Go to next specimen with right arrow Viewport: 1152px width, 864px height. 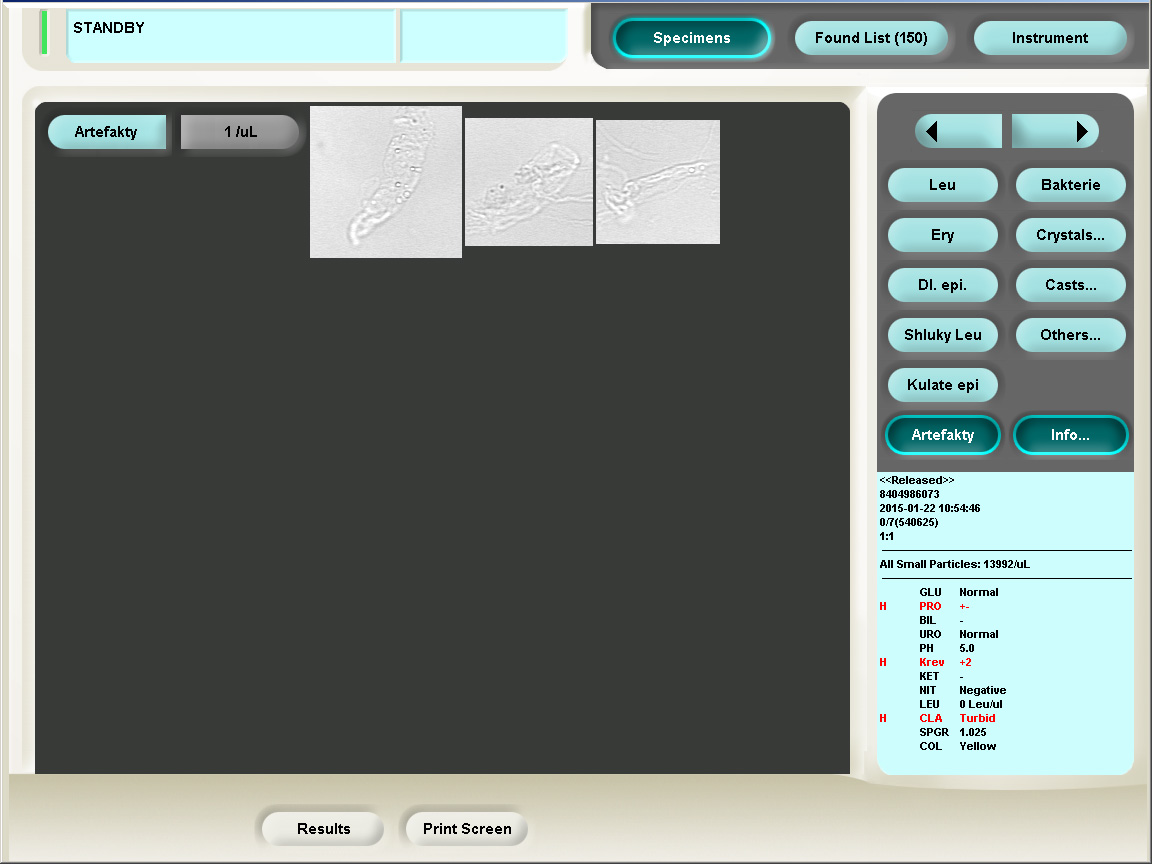point(1055,132)
